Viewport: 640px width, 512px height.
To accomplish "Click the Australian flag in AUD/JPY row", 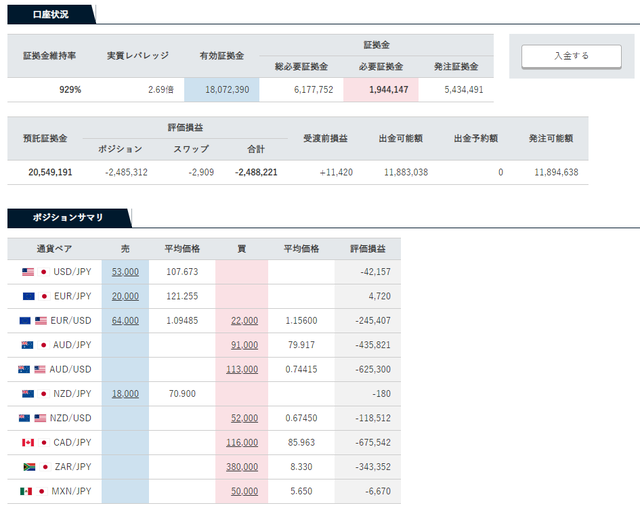I will click(x=28, y=345).
